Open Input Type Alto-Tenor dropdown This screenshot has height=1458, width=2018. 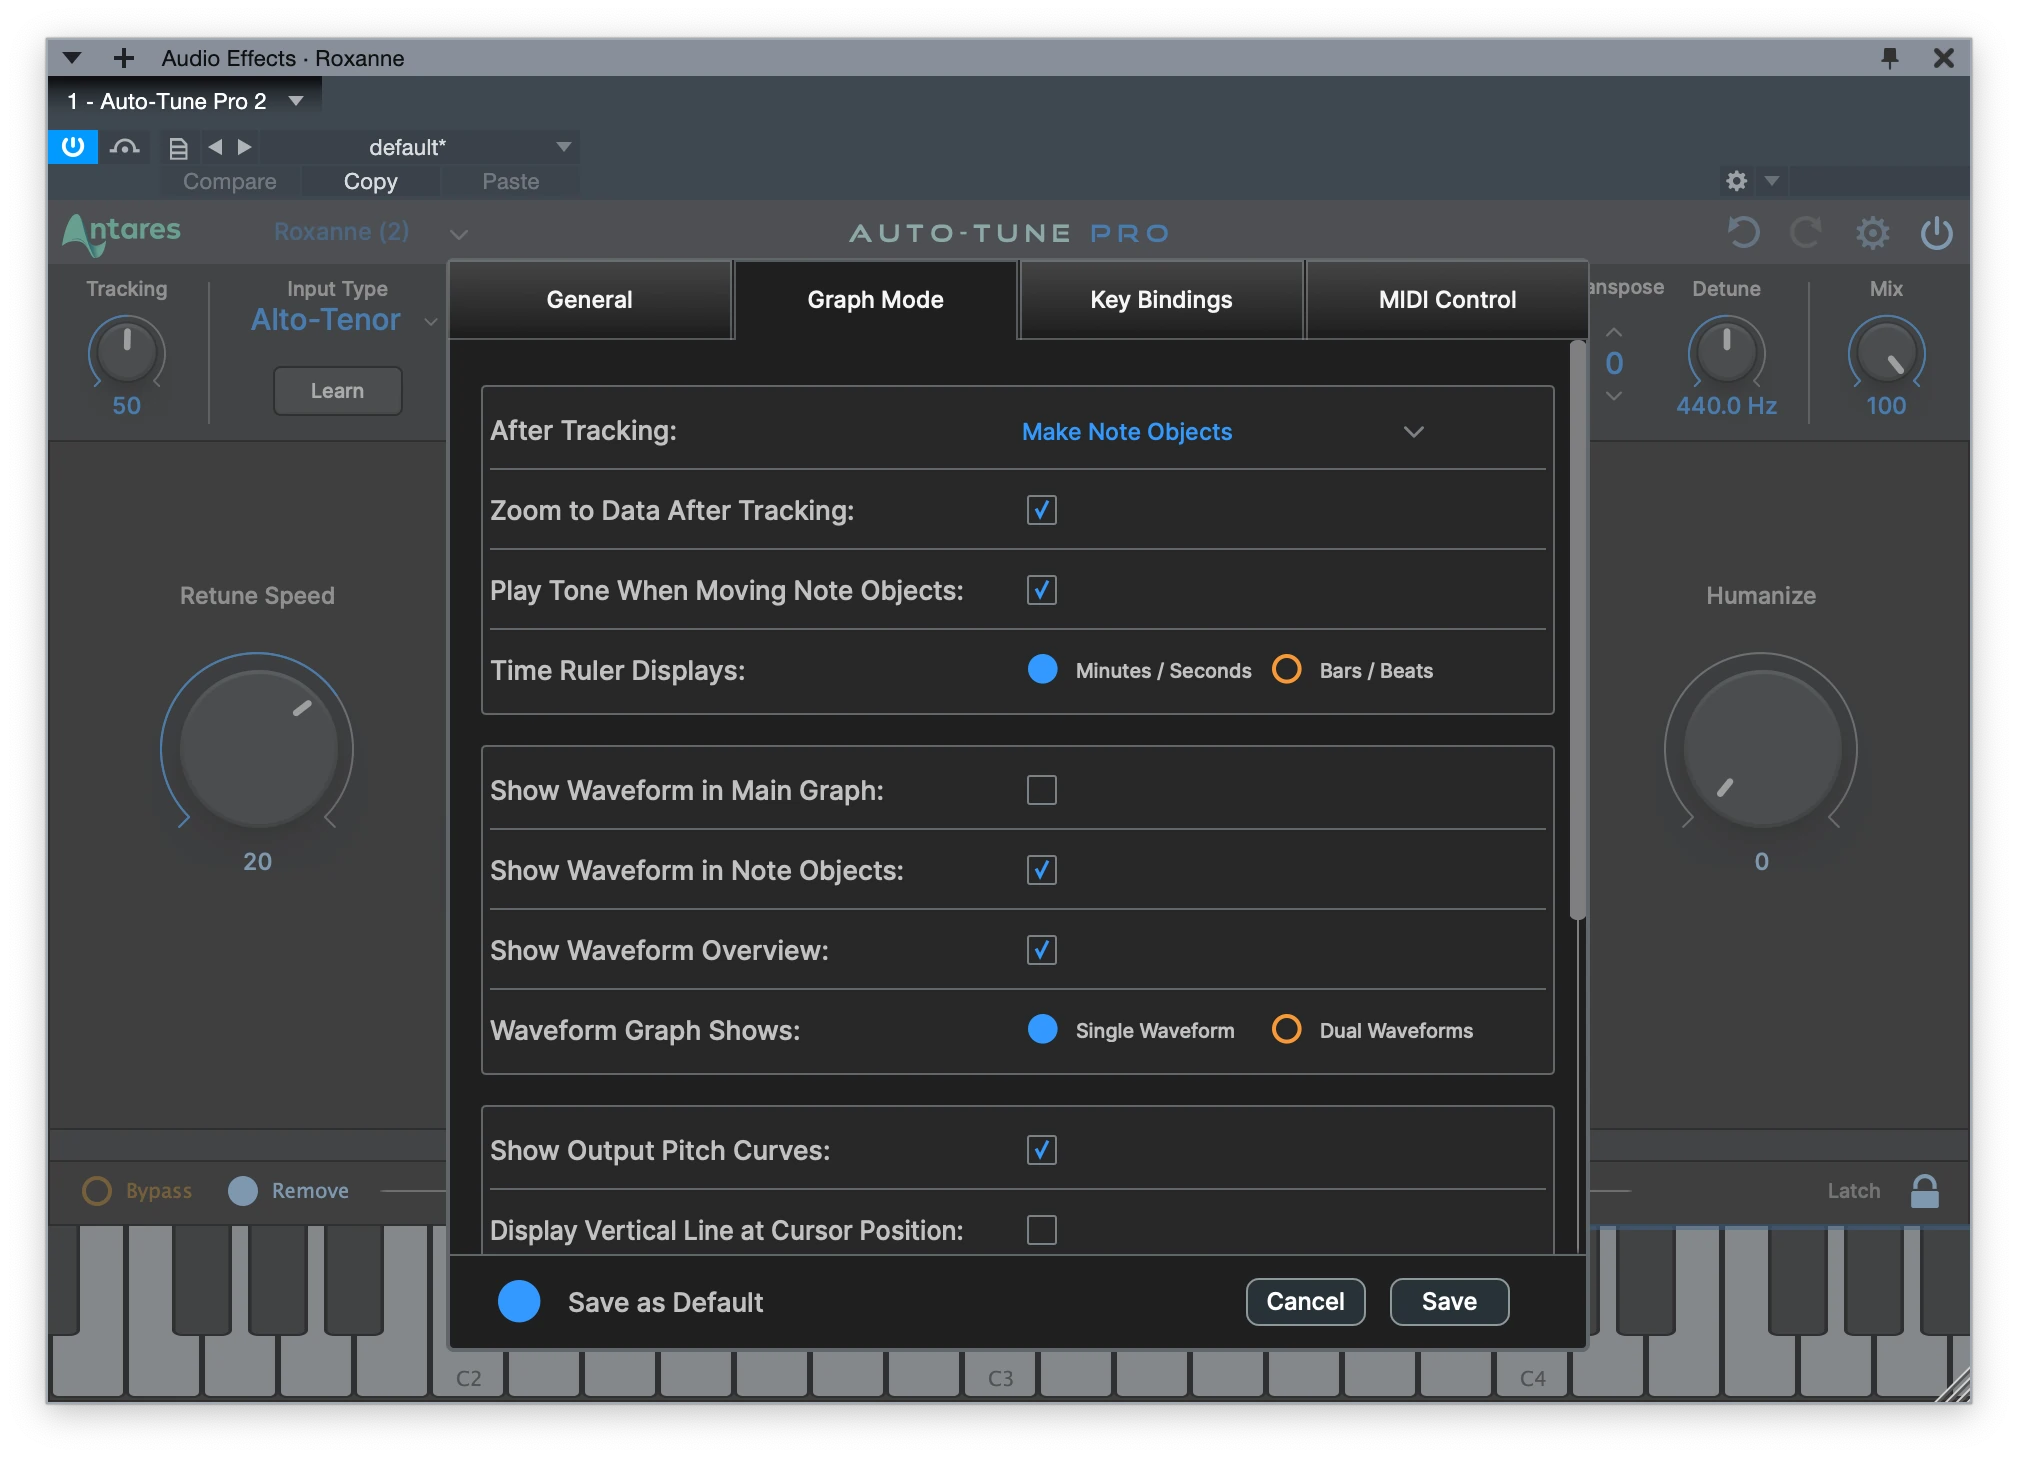(x=431, y=322)
